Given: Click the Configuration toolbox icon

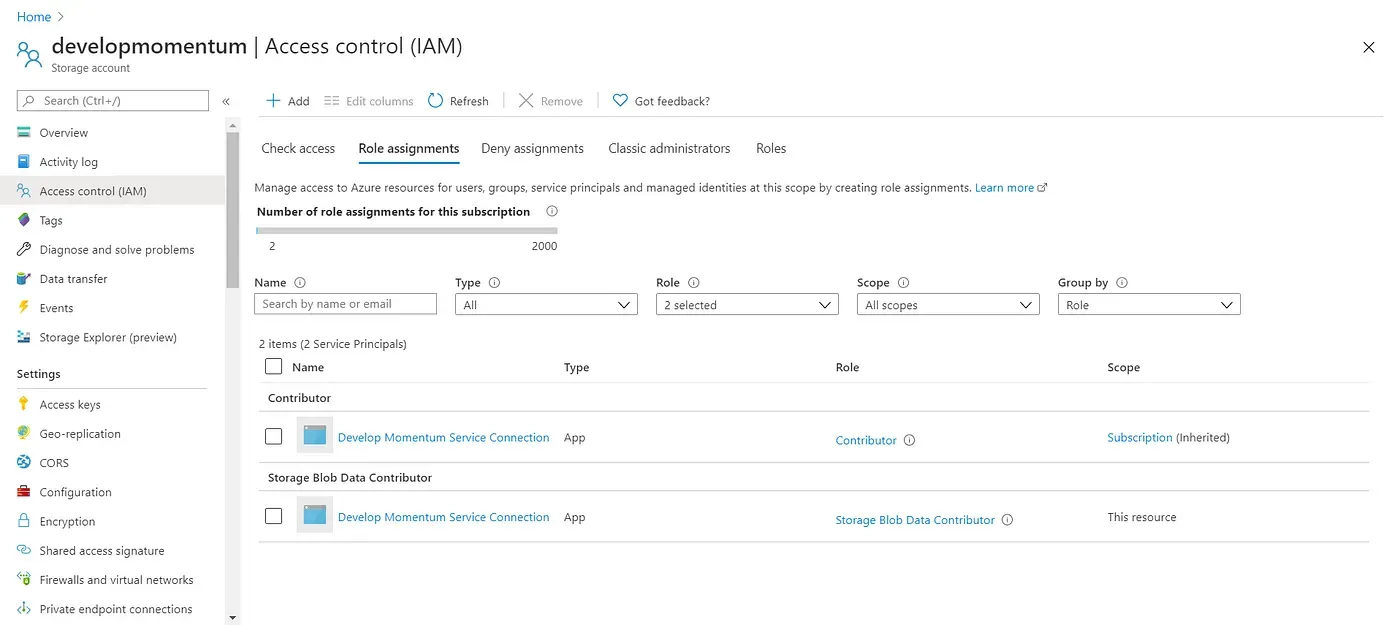Looking at the screenshot, I should pyautogui.click(x=24, y=492).
